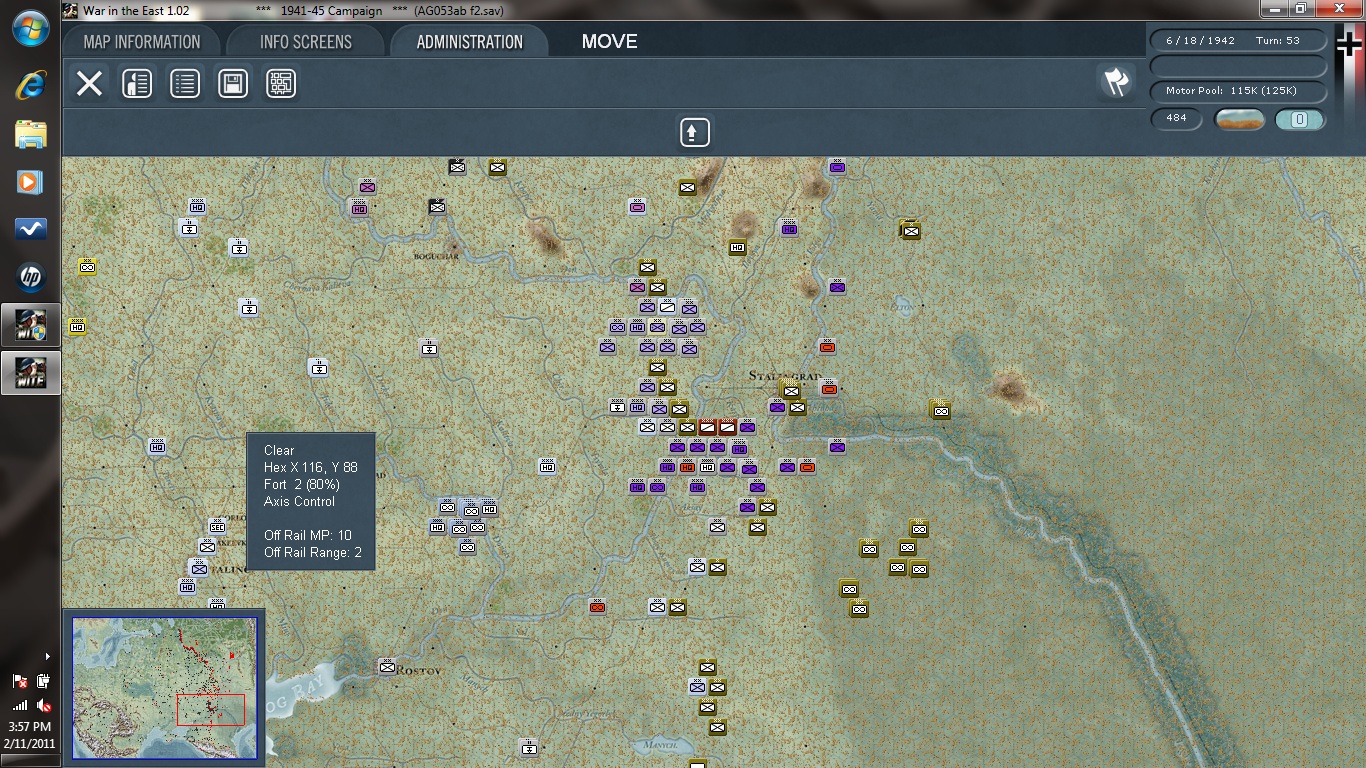
Task: Open the Map Information tab
Action: (141, 42)
